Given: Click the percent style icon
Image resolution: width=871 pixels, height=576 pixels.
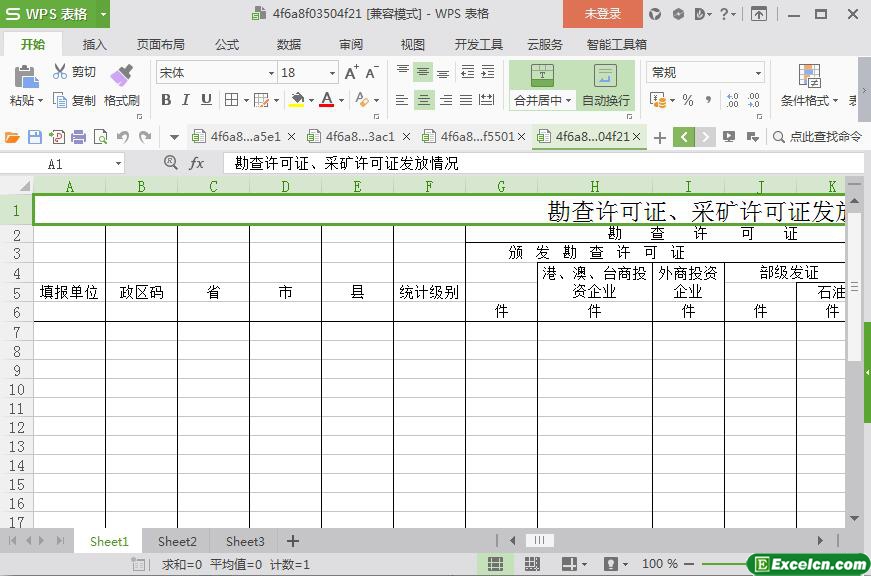Looking at the screenshot, I should [x=688, y=100].
